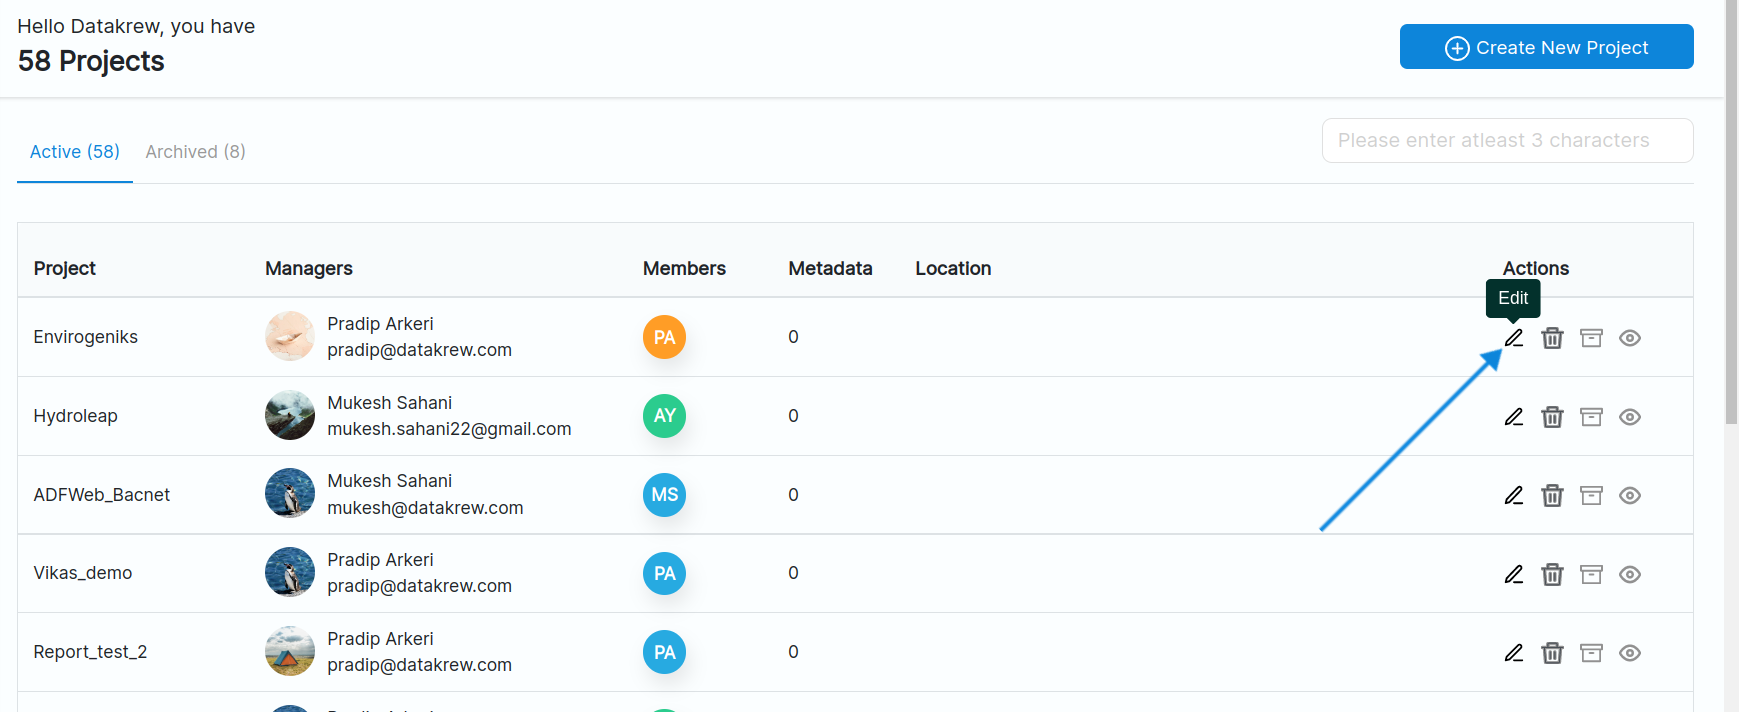Click Mukesh Sahani's avatar in Hydroleap row

point(290,415)
